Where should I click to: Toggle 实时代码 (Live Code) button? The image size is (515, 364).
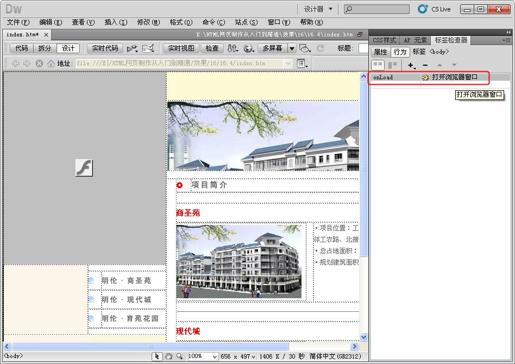tap(105, 48)
